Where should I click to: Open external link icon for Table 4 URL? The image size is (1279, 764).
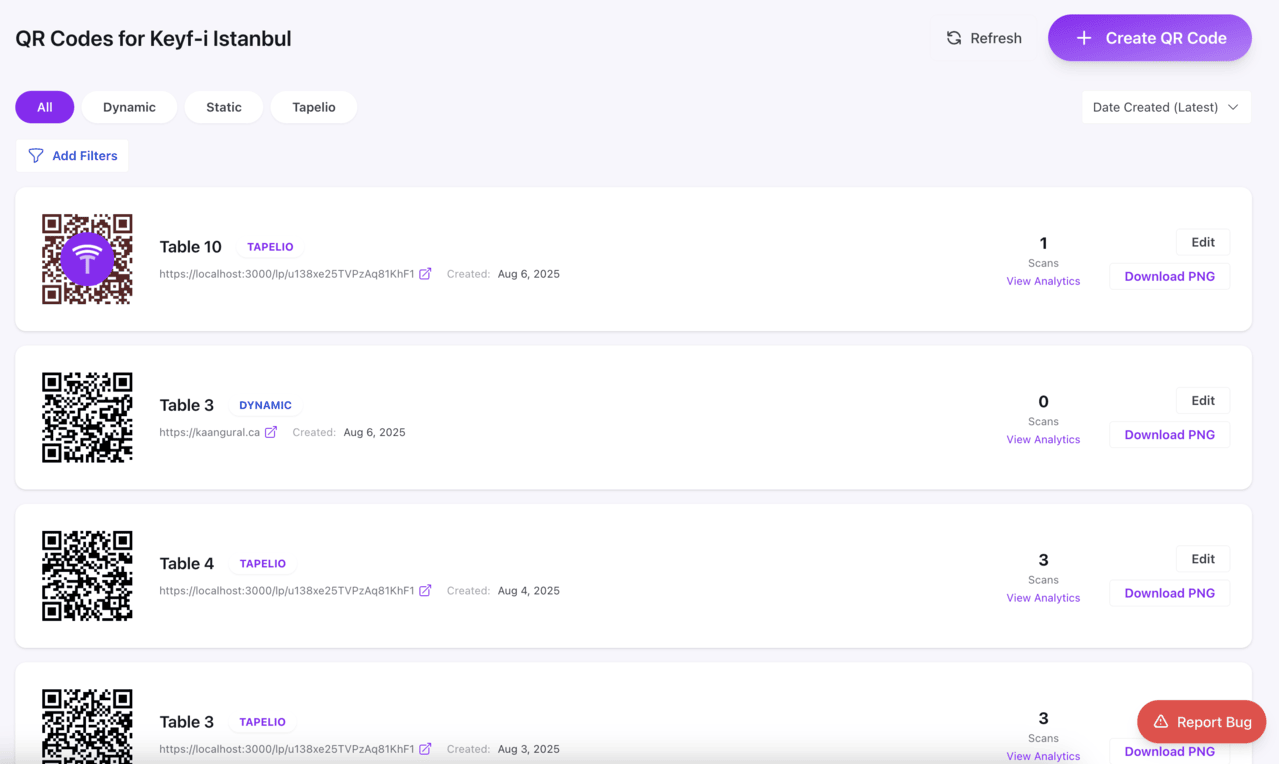coord(425,590)
